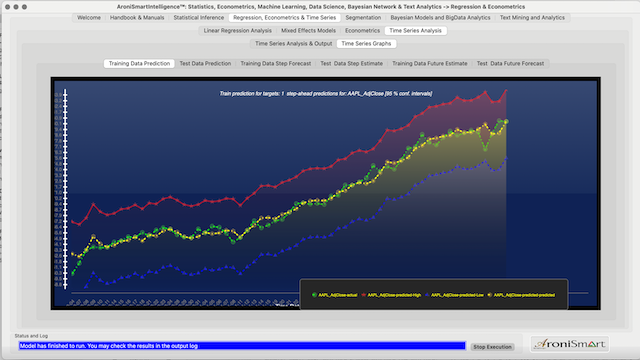Select the Time Series Graphs tab
The image size is (640, 360).
366,44
